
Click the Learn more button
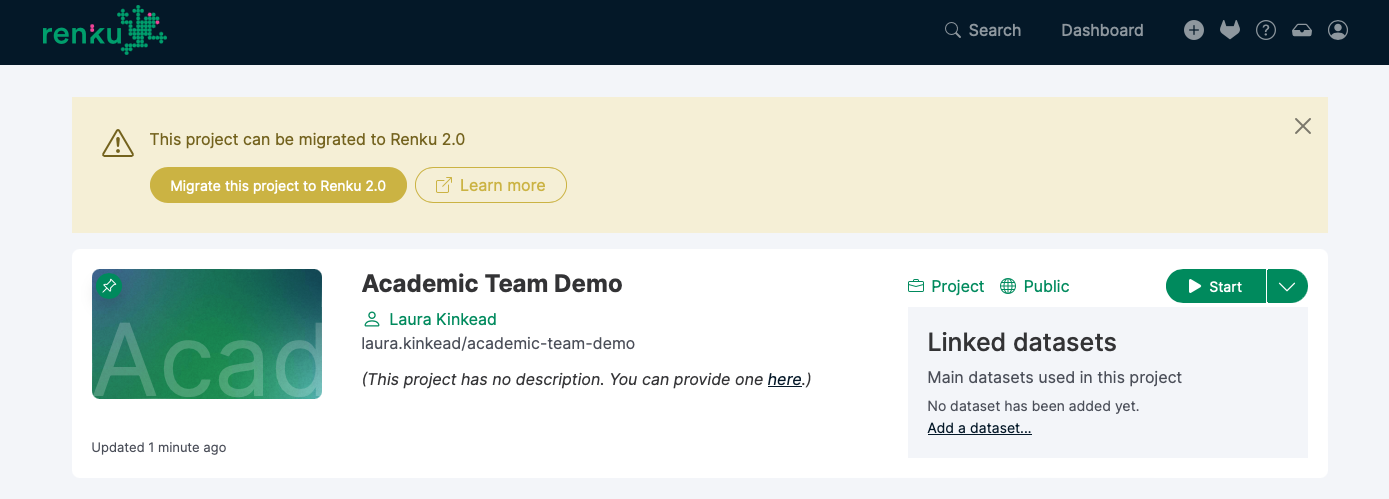pyautogui.click(x=491, y=185)
